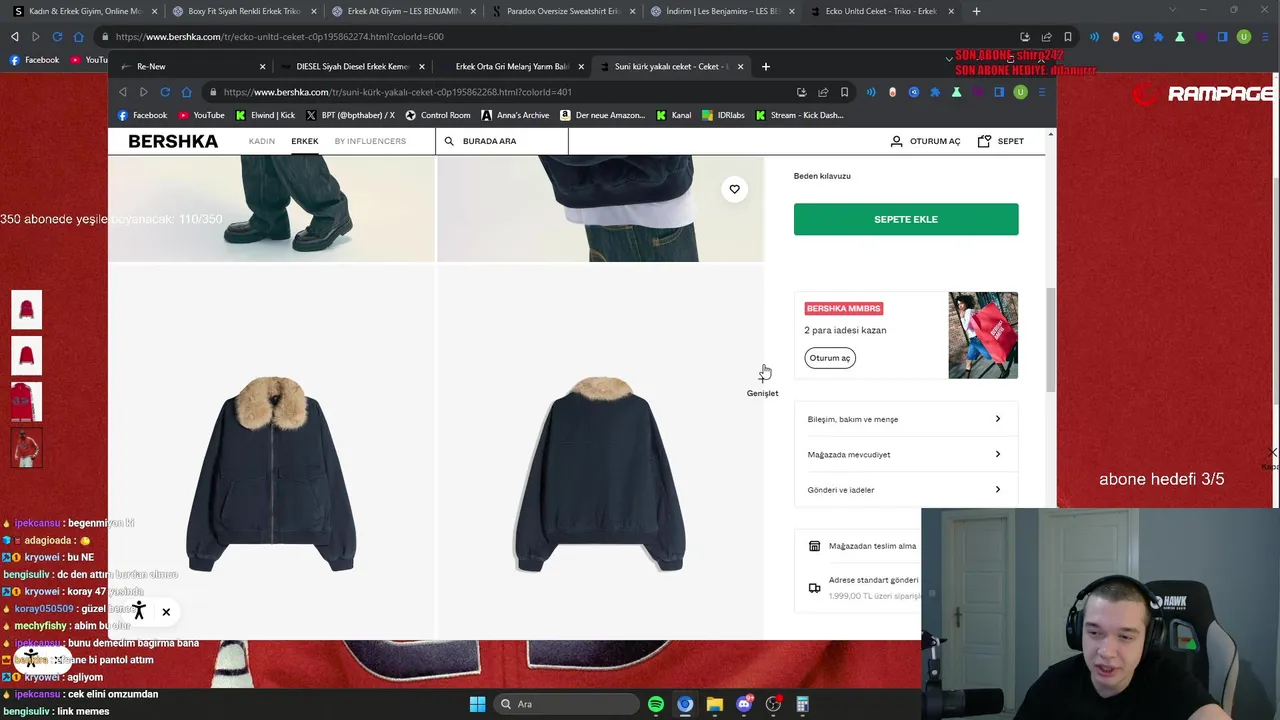Add the jacket to favorites with heart icon
The height and width of the screenshot is (720, 1280).
734,189
